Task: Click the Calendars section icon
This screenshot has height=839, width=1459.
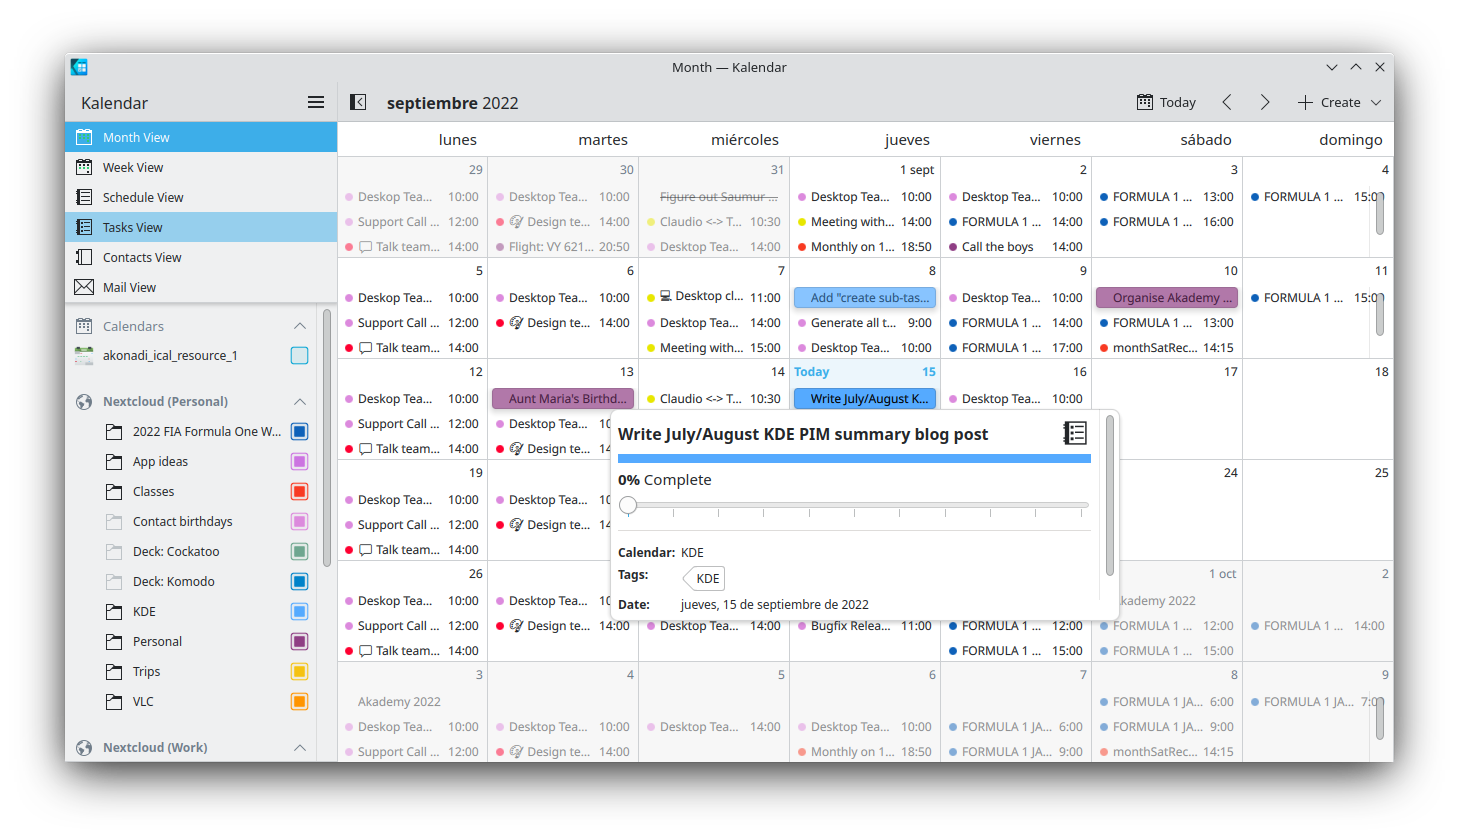Action: tap(84, 326)
